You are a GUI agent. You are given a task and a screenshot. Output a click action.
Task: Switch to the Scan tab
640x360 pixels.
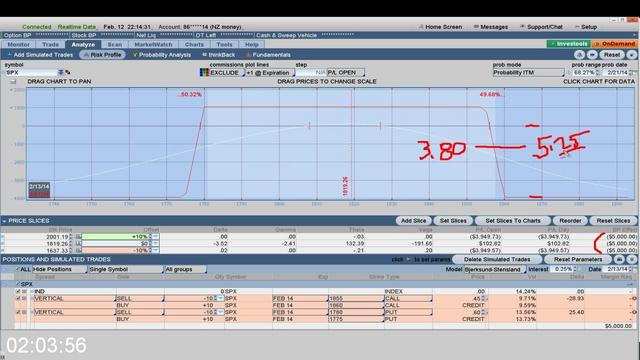115,44
